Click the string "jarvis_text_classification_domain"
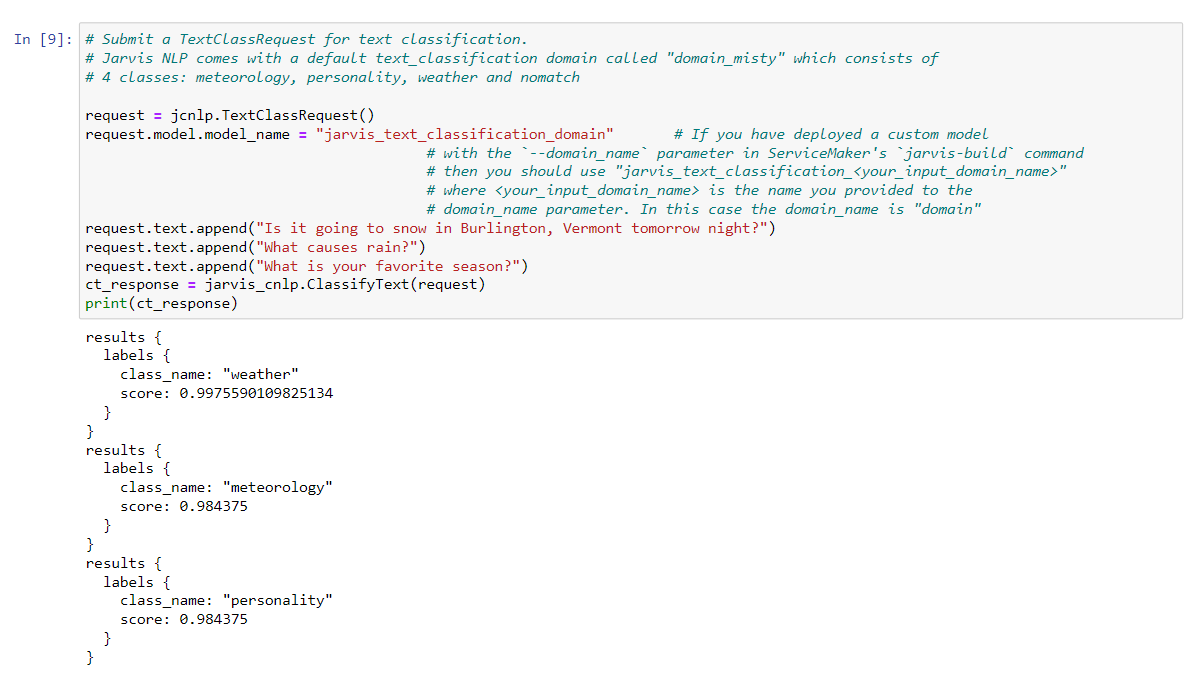The image size is (1200, 684). 465,134
